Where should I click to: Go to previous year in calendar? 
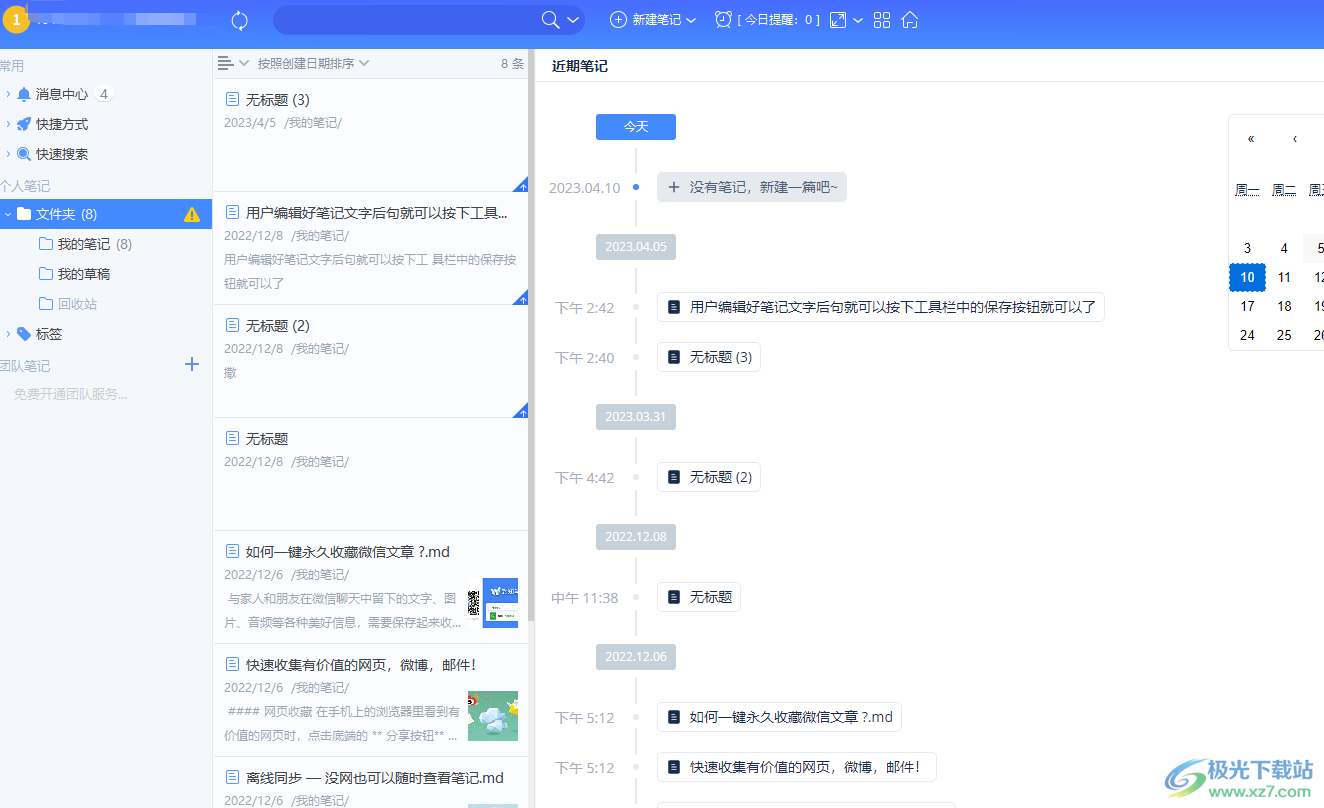[1251, 139]
